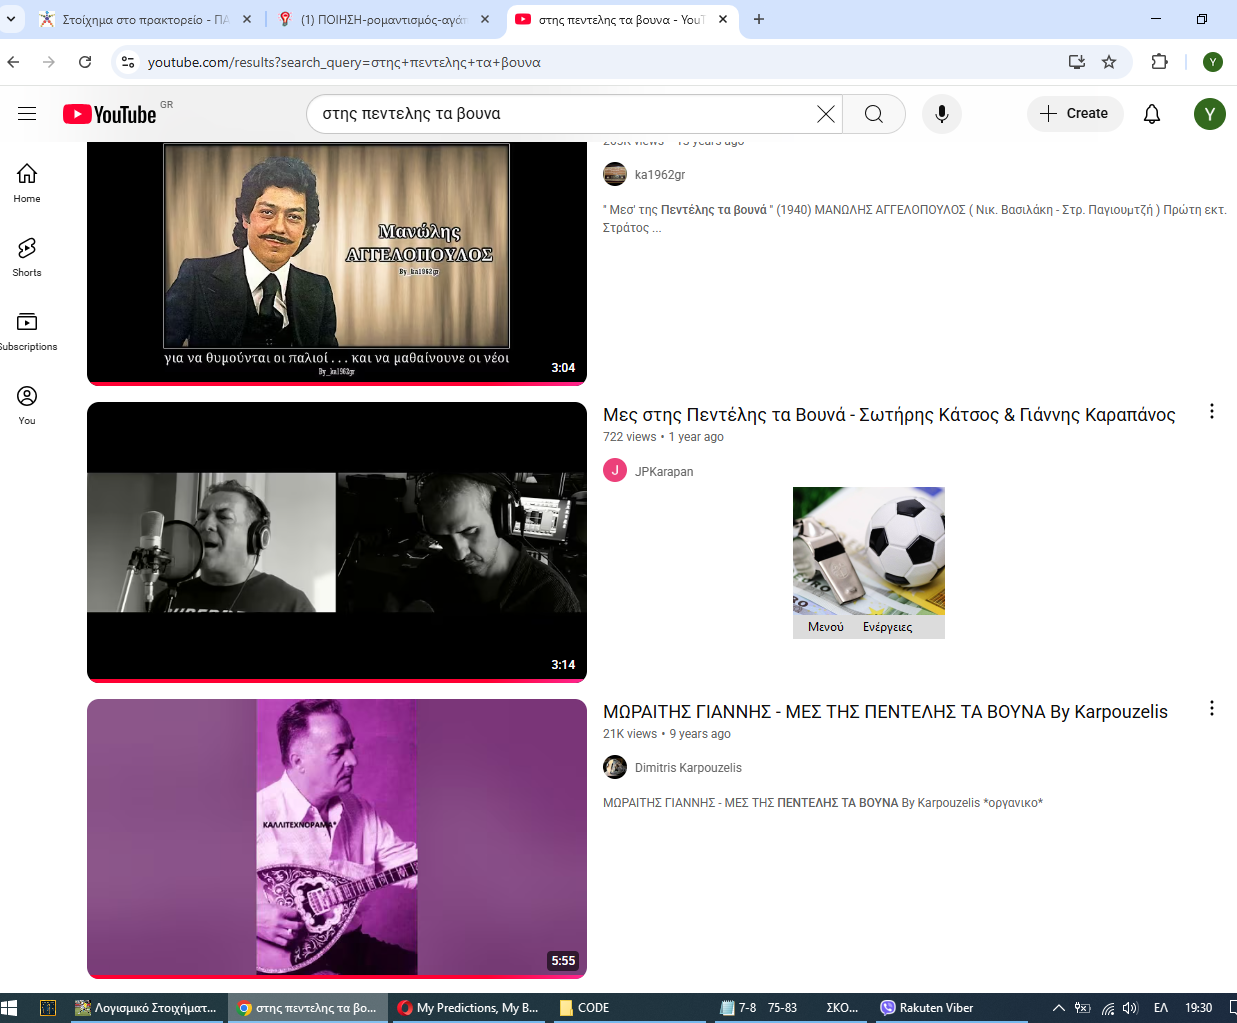Click the magnifier search button
The height and width of the screenshot is (1023, 1237).
[x=873, y=114]
